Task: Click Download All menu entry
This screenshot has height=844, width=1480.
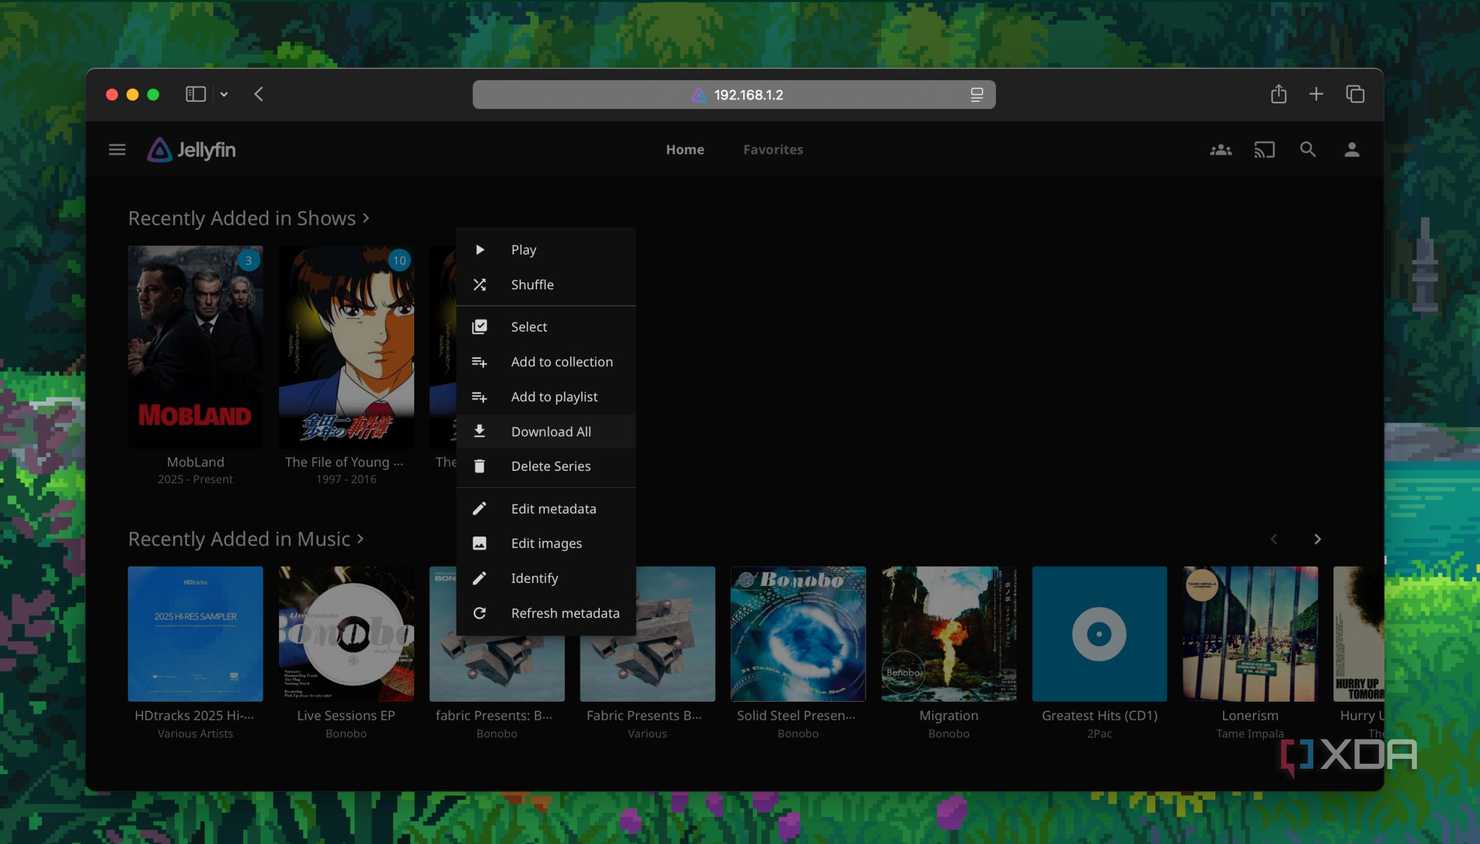Action: [546, 432]
